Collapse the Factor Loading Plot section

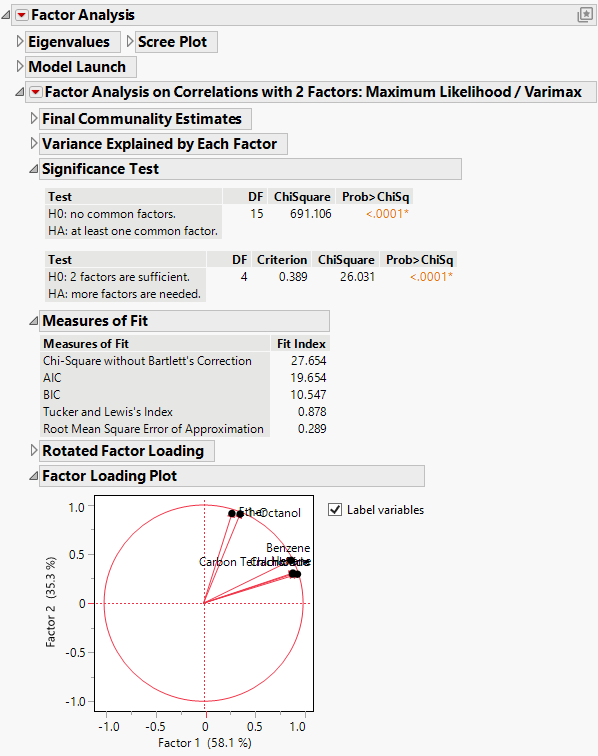(x=33, y=476)
